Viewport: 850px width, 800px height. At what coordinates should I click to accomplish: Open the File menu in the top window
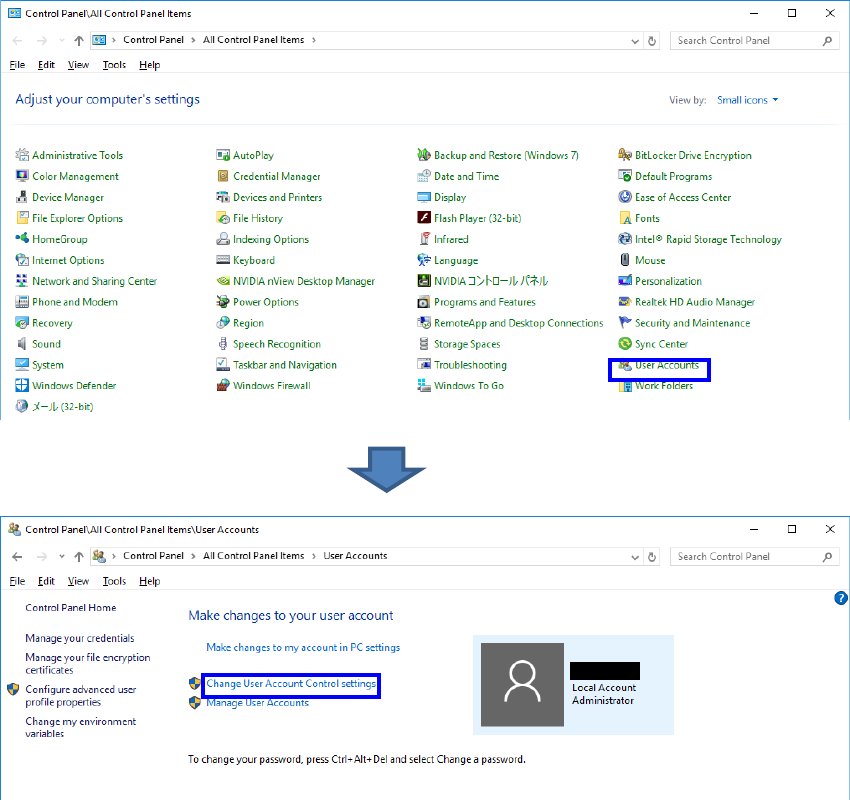(17, 65)
